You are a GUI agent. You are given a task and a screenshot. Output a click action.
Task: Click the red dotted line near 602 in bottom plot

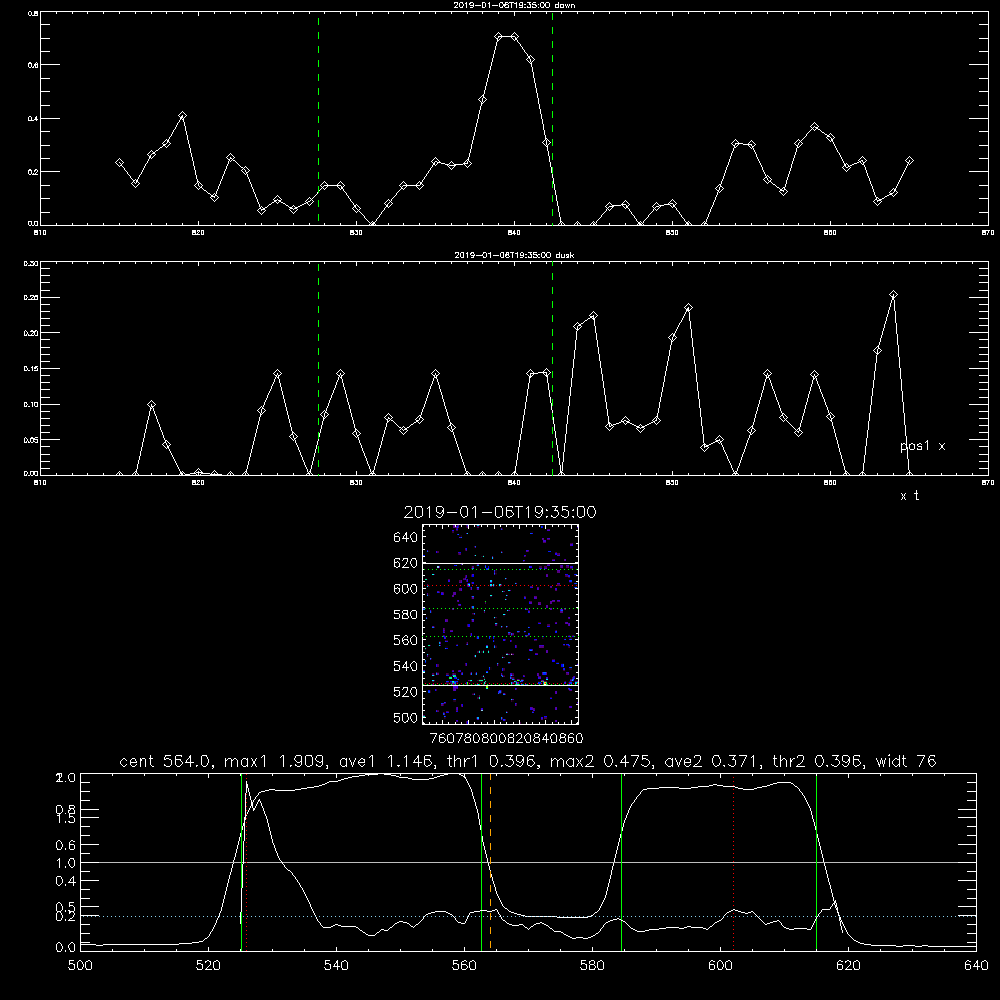733,861
